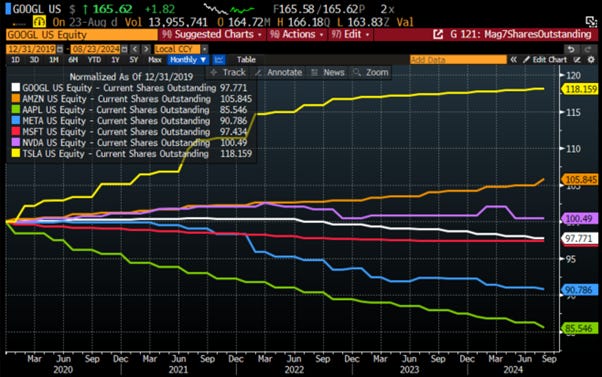Click NVDA purple legend color swatch
The image size is (602, 377).
pos(16,142)
